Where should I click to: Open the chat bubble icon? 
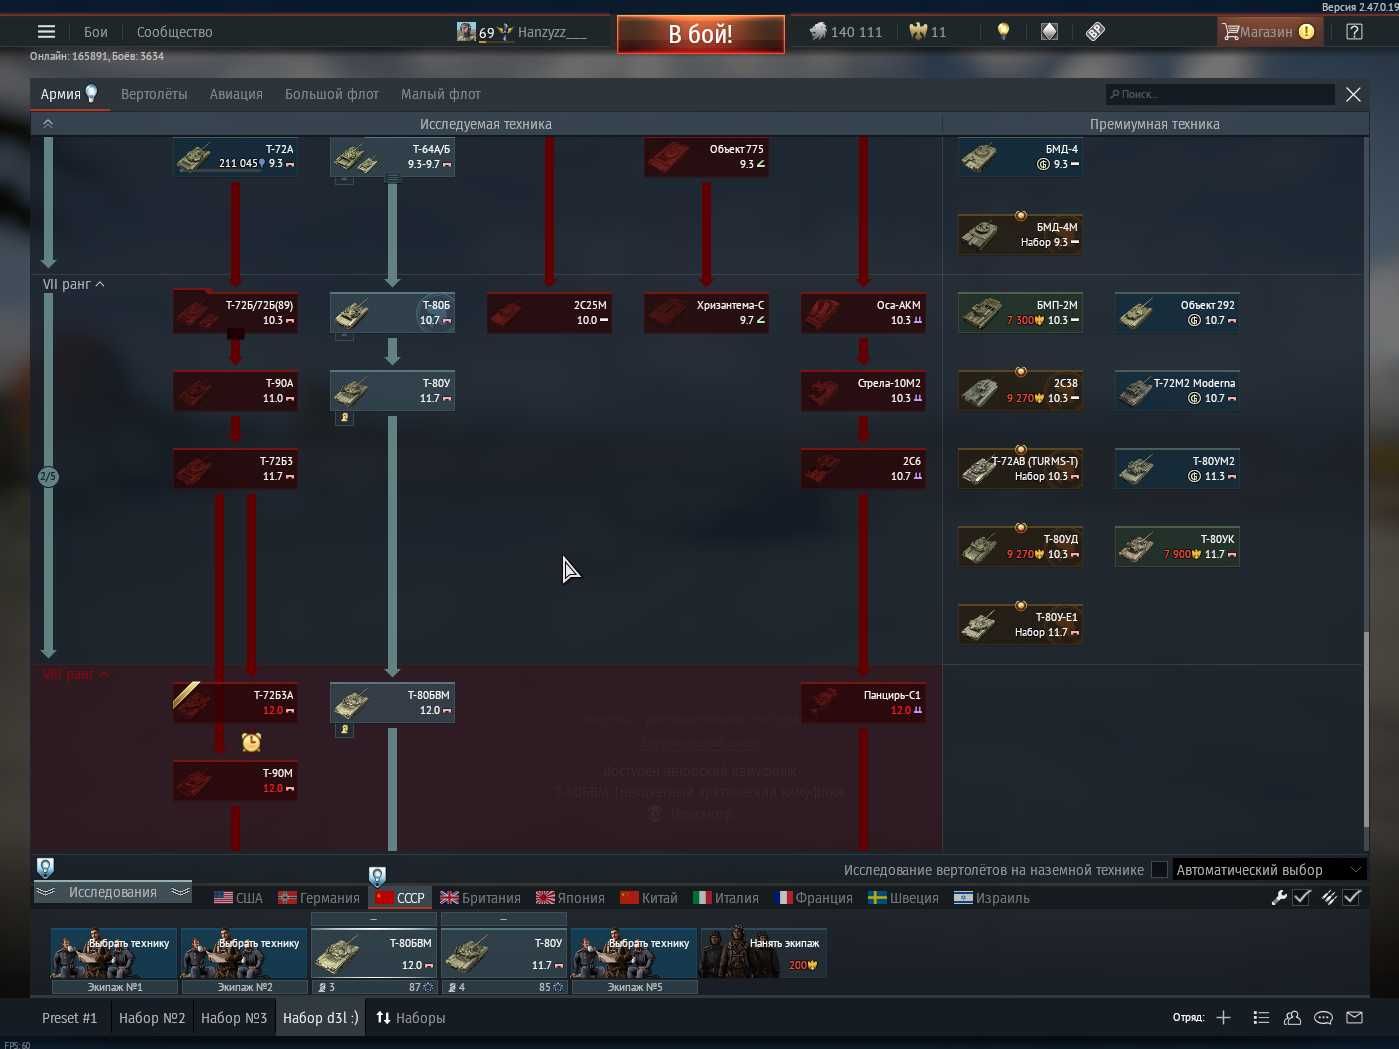point(1323,1018)
